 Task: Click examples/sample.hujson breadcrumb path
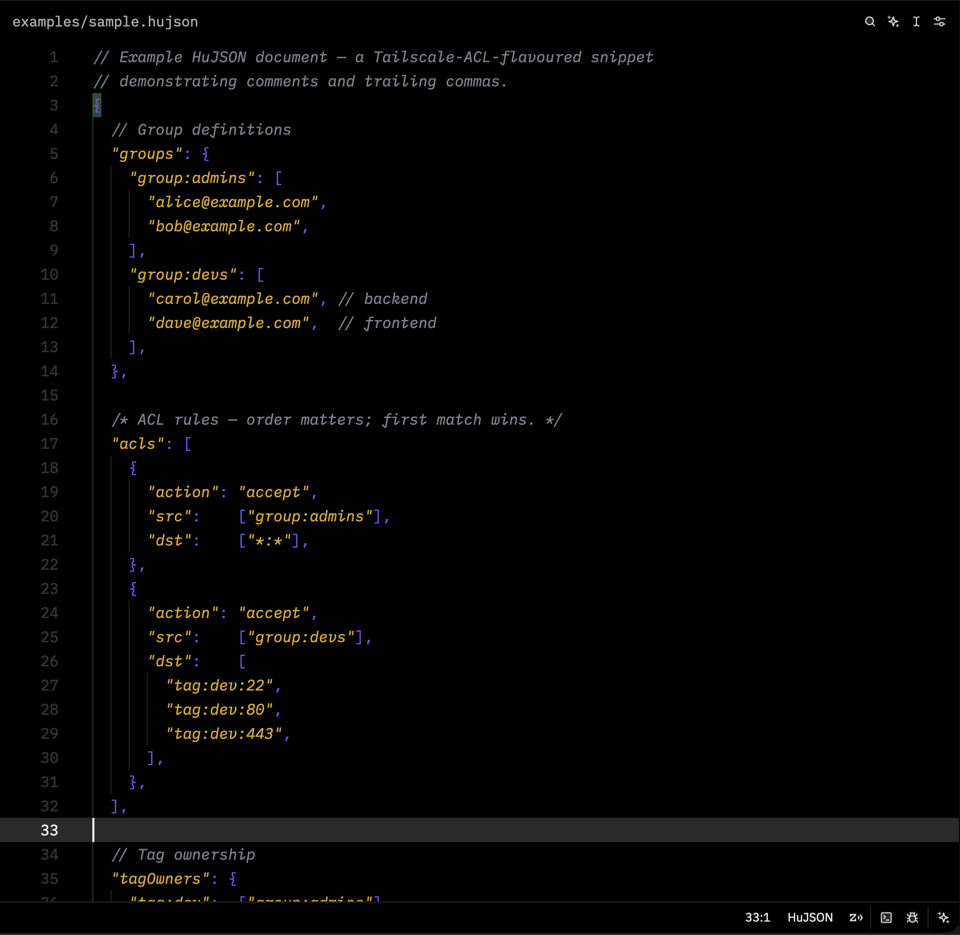click(105, 22)
